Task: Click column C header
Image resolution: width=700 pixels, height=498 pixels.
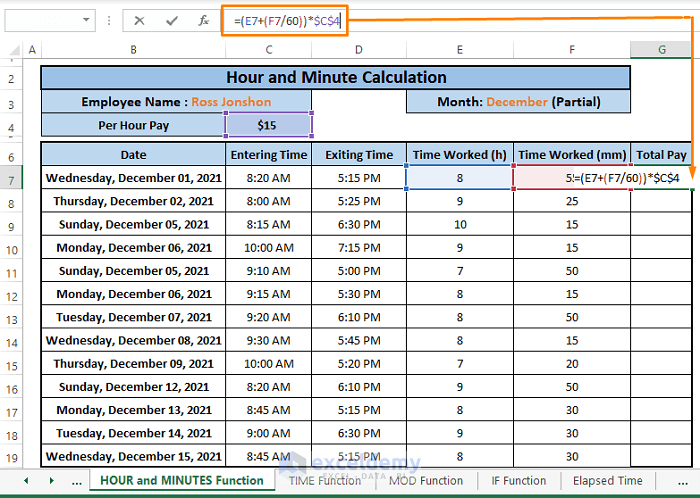Action: pyautogui.click(x=268, y=50)
